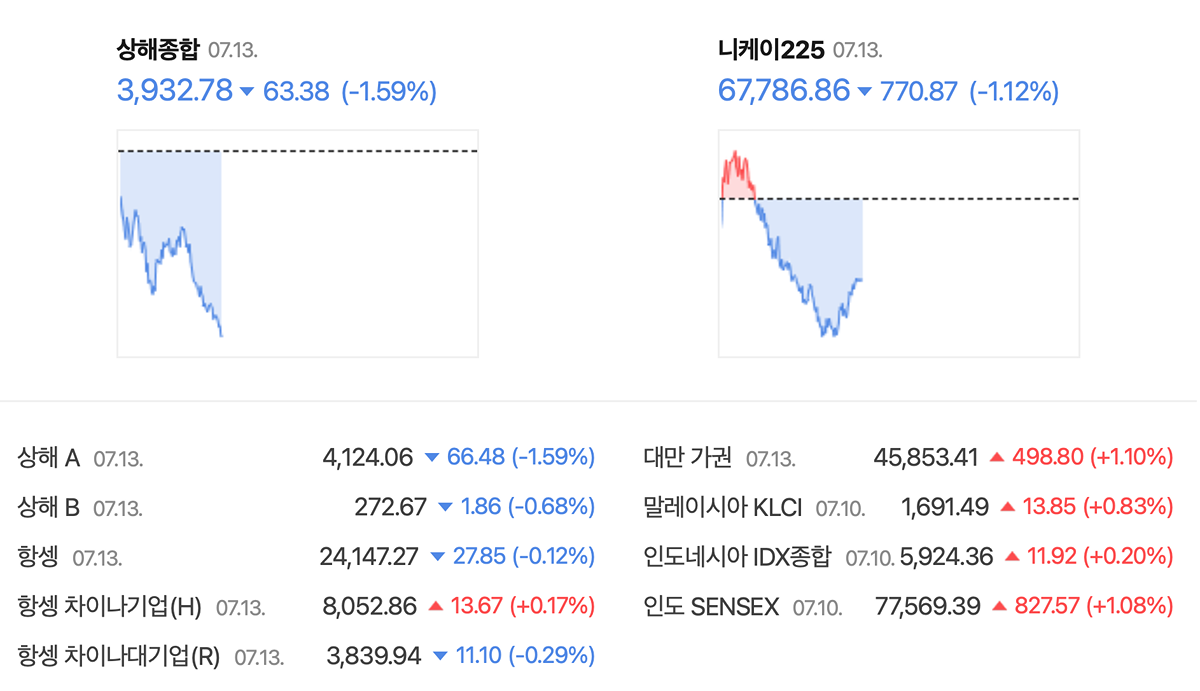The height and width of the screenshot is (691, 1200).
Task: Open the 인도네시아 IDX종합 index
Action: (737, 556)
